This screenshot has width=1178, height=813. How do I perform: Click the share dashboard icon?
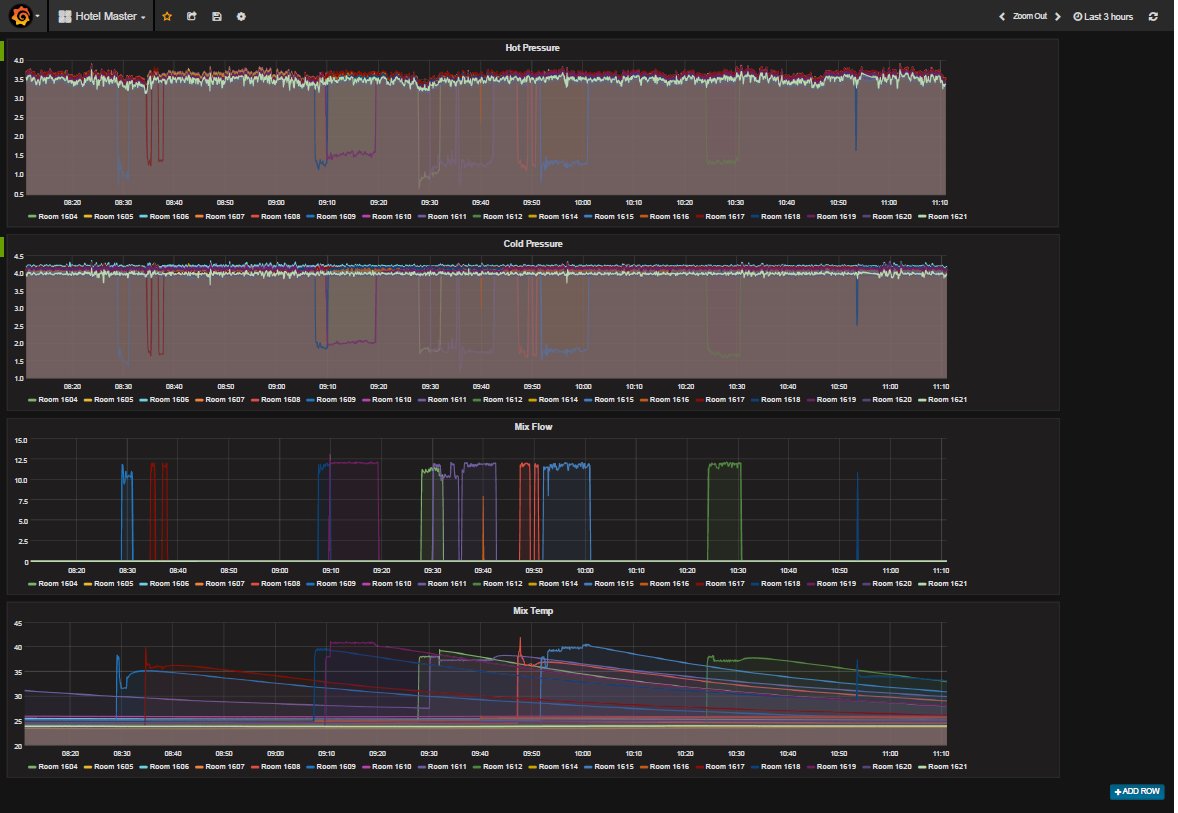pos(192,17)
